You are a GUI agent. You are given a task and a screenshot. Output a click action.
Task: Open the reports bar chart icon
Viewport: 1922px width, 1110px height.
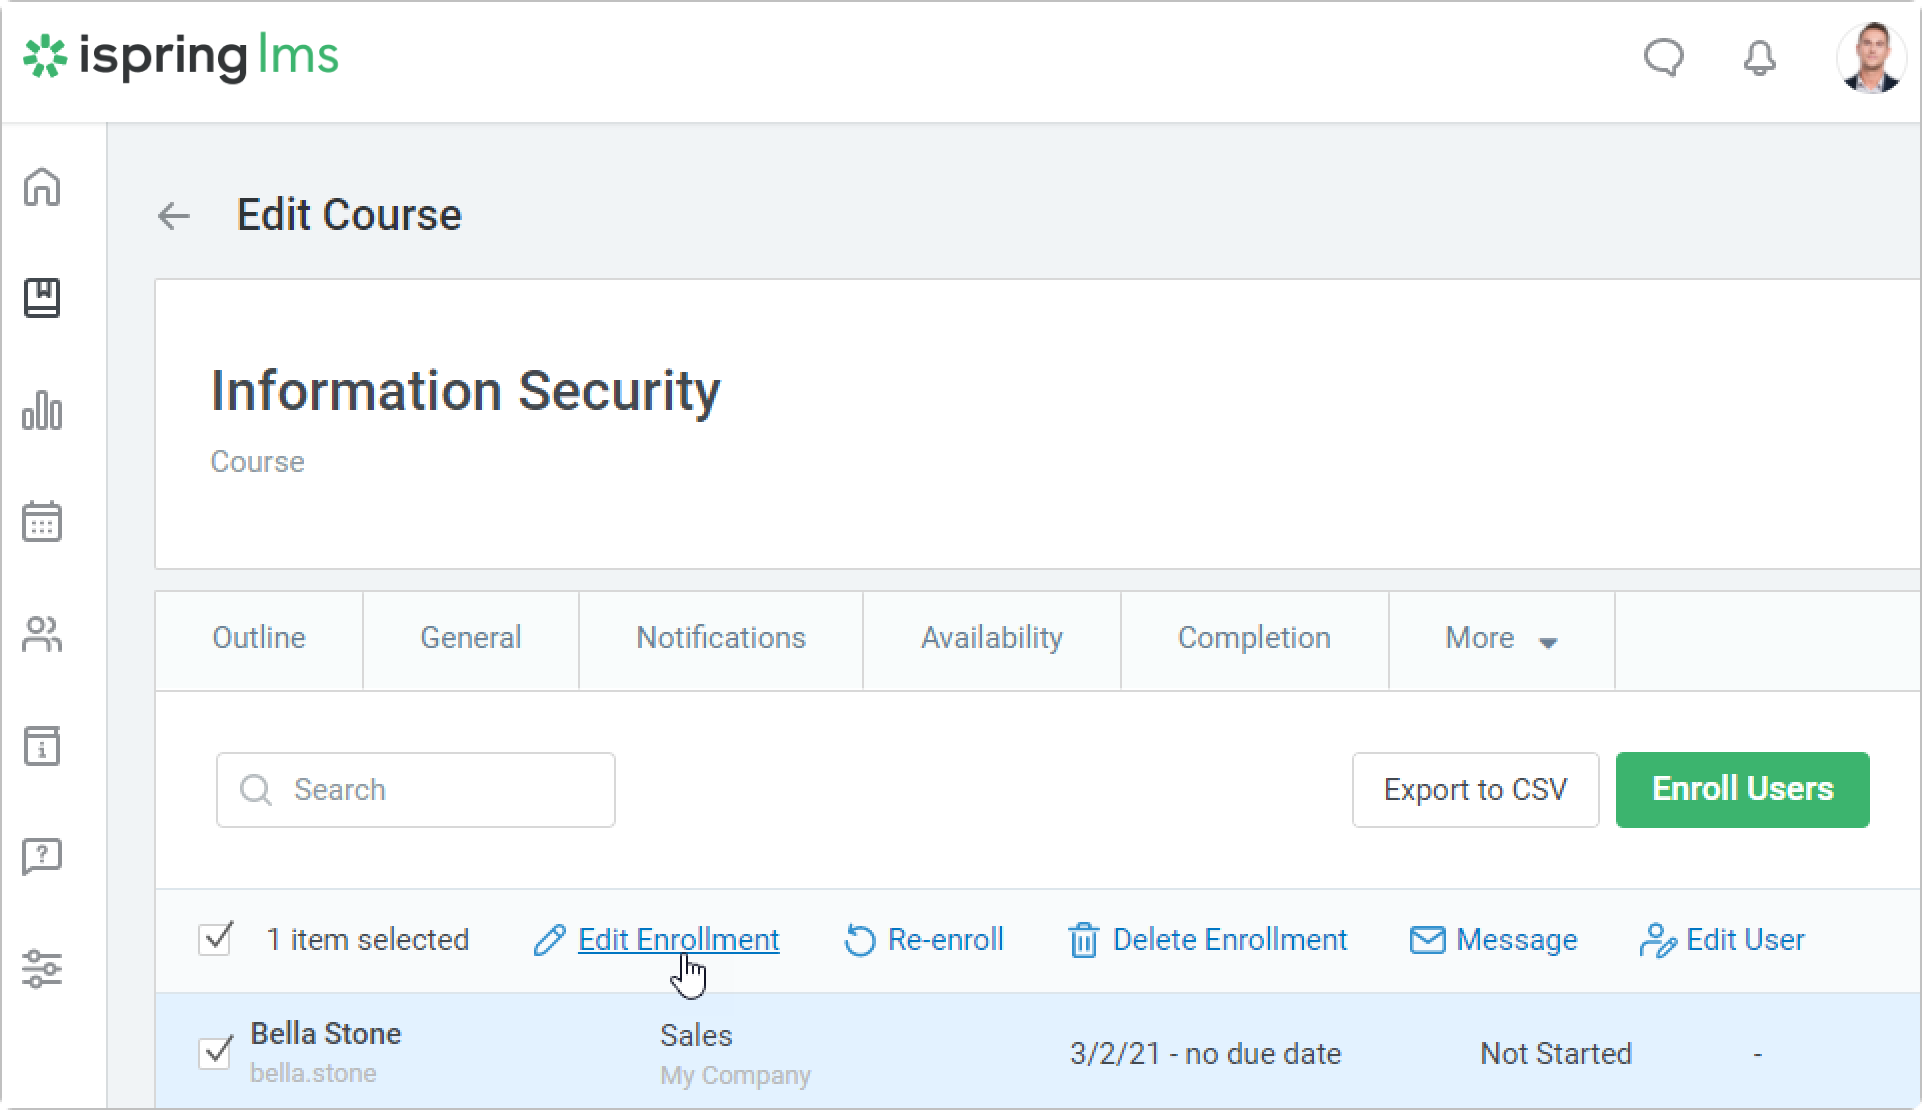click(x=42, y=410)
